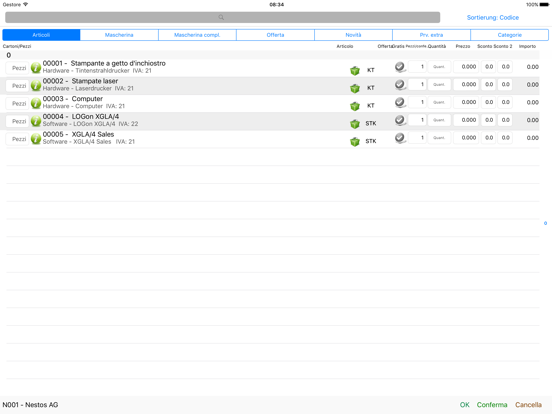This screenshot has width=552, height=414.
Task: Select text '00005 - XGLA/4 Sales'
Action: [78, 134]
